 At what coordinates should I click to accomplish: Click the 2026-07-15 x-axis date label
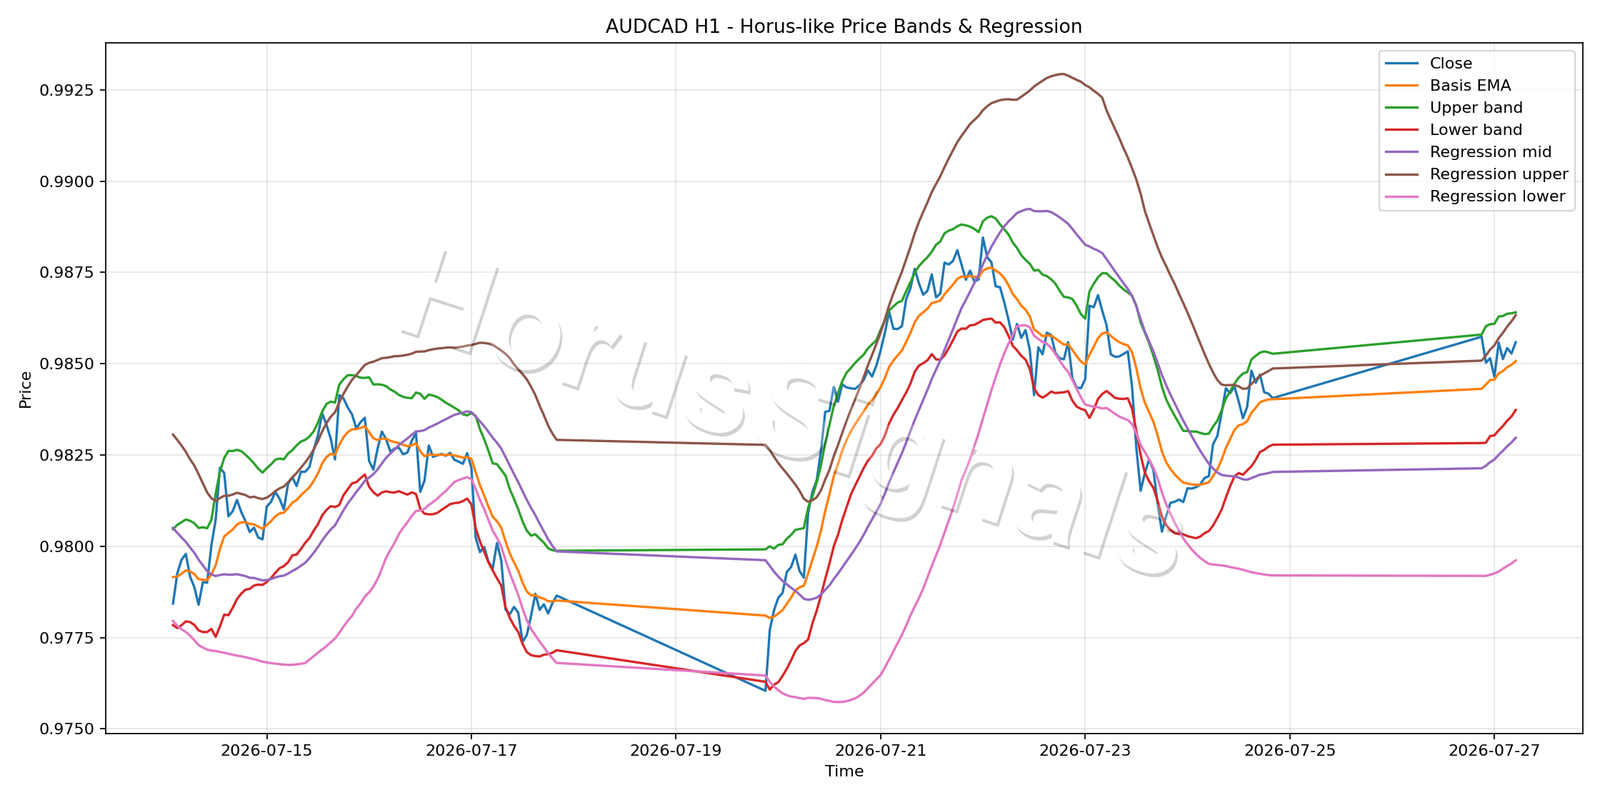click(x=267, y=750)
